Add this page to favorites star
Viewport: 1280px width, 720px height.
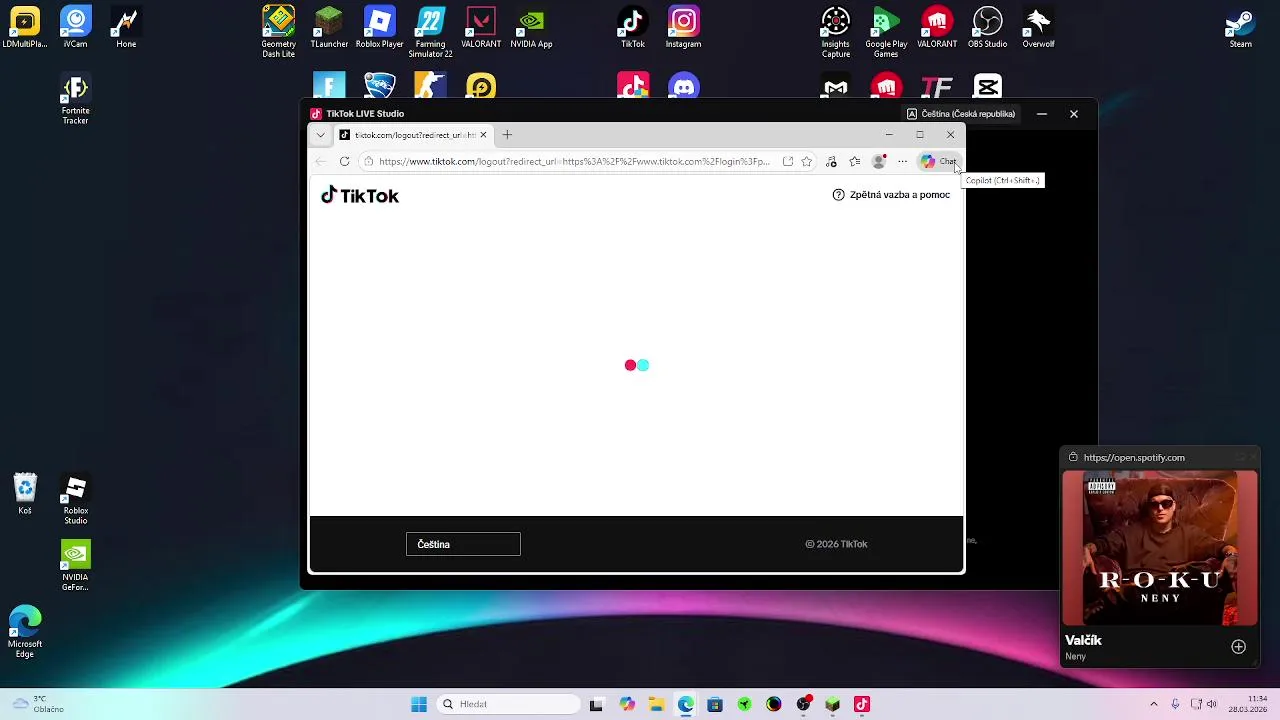(807, 161)
